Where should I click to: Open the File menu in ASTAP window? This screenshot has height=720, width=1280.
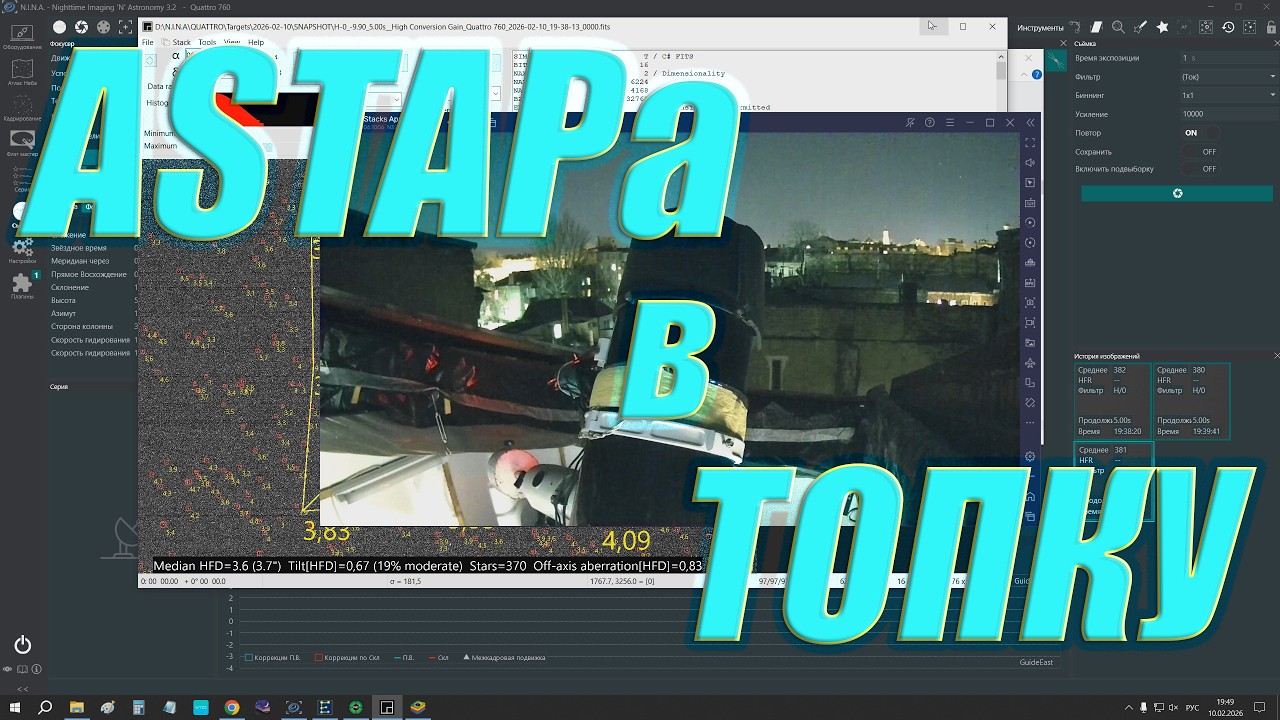click(148, 43)
